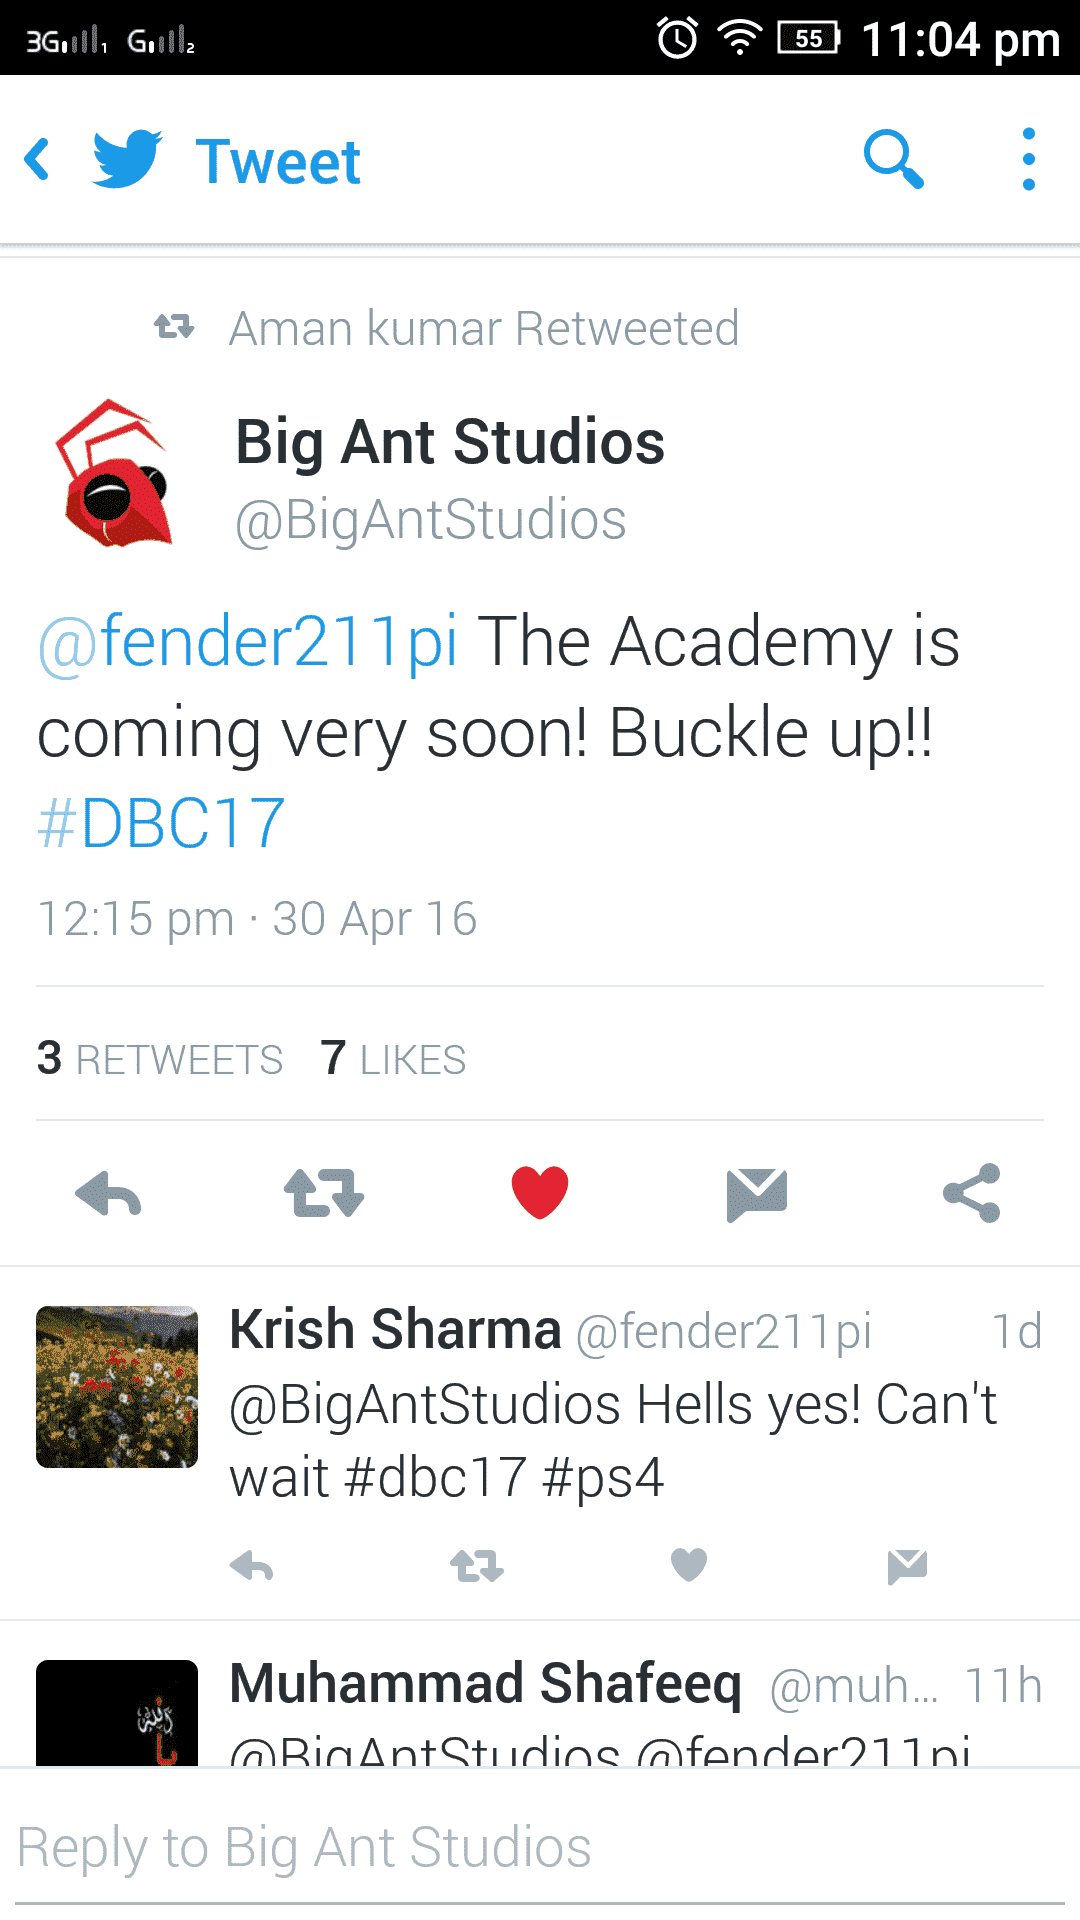Open the @fender211pi mention link
The height and width of the screenshot is (1920, 1080).
(x=248, y=641)
